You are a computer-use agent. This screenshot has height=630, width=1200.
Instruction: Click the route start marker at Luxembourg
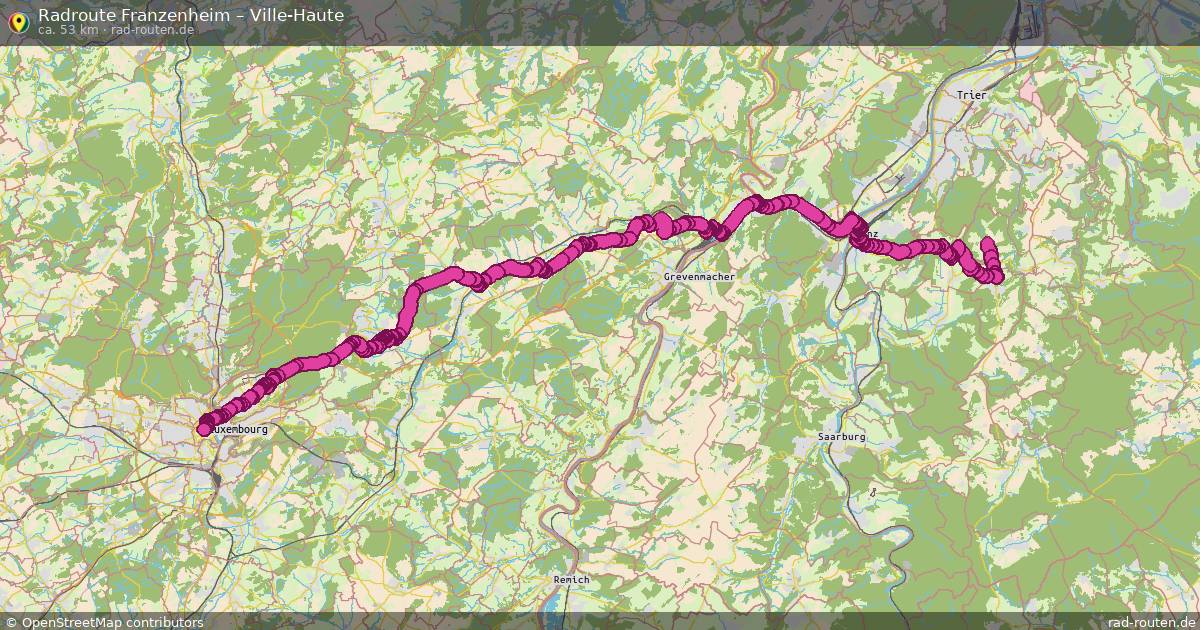pos(204,429)
